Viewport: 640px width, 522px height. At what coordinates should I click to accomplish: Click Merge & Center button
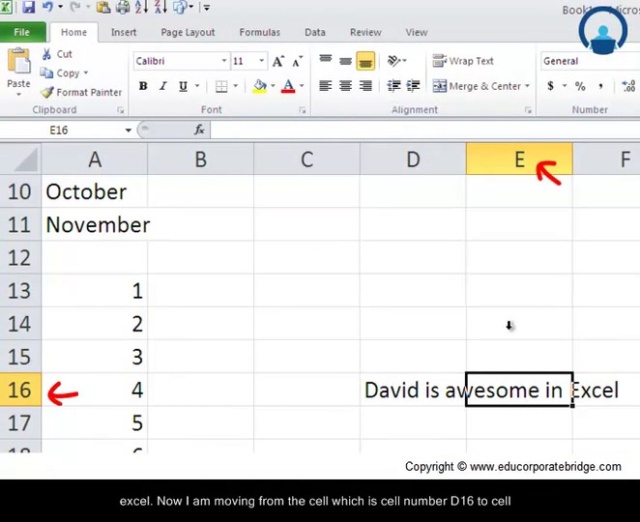point(477,86)
